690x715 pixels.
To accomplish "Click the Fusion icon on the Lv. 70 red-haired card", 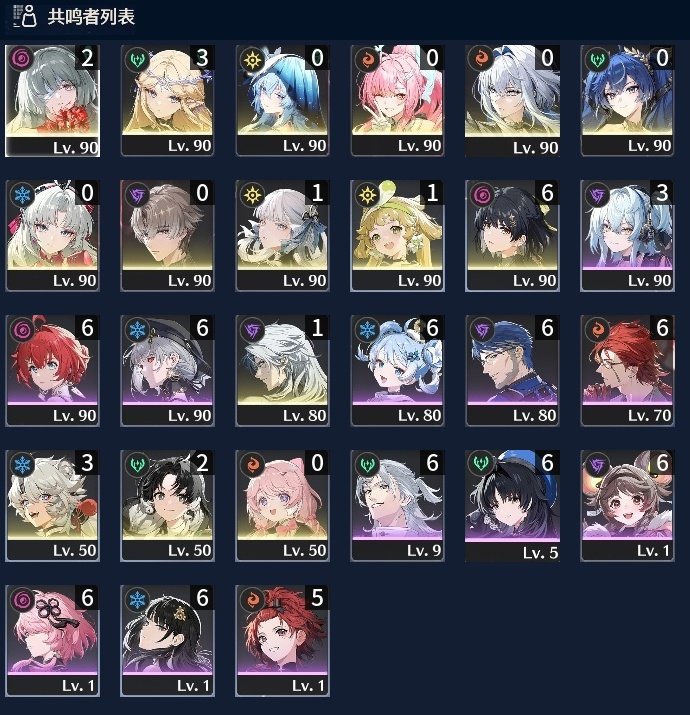I will [x=597, y=329].
